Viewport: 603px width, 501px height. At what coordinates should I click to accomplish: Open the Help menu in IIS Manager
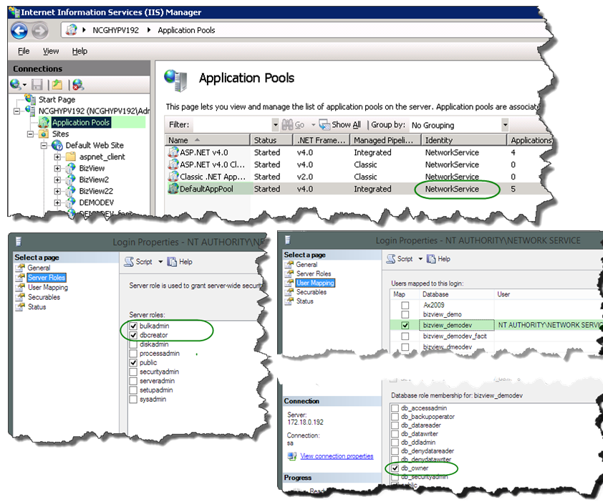tap(80, 51)
